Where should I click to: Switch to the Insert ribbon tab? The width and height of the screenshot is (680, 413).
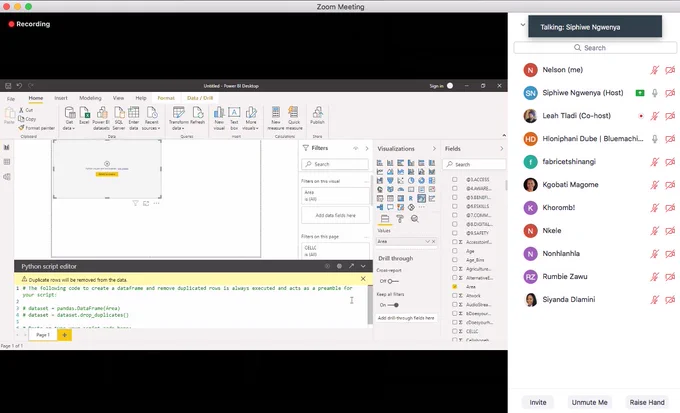point(61,98)
